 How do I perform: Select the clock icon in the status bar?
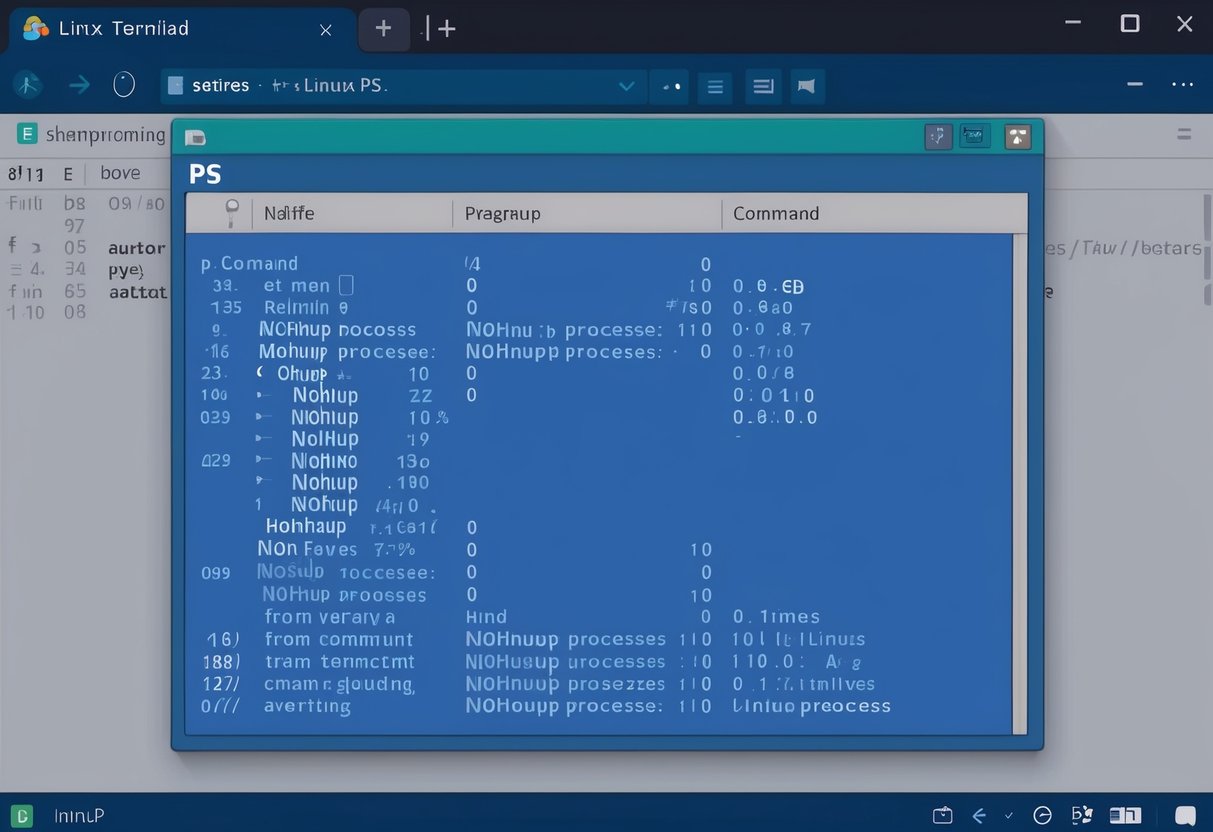pyautogui.click(x=1041, y=815)
